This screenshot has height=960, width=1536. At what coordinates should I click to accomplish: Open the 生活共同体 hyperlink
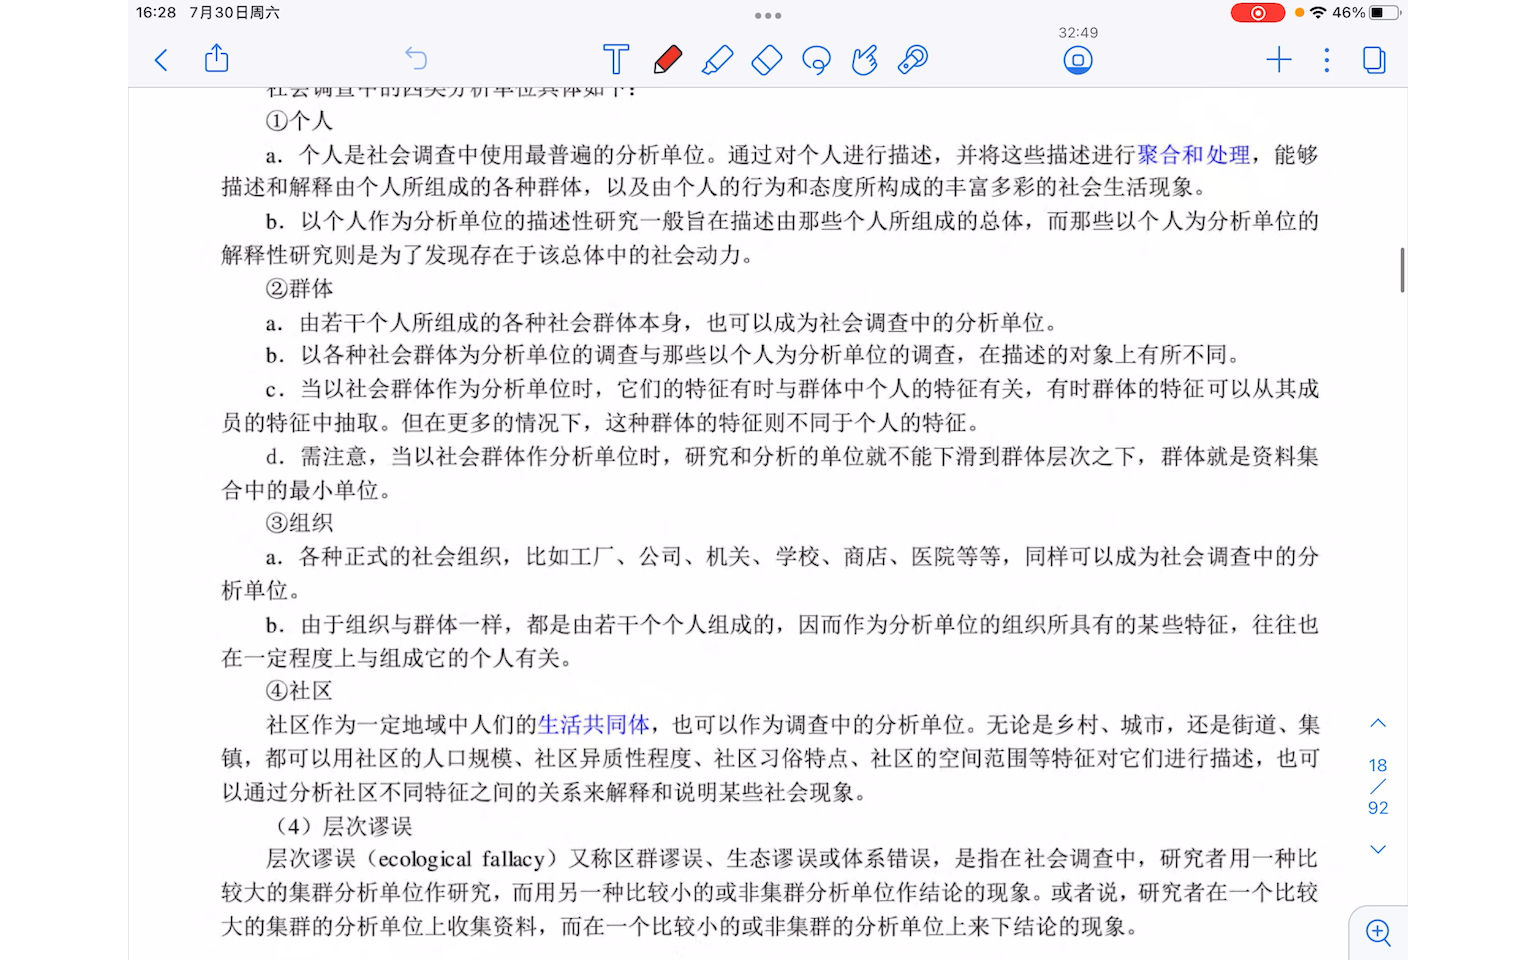coord(593,724)
